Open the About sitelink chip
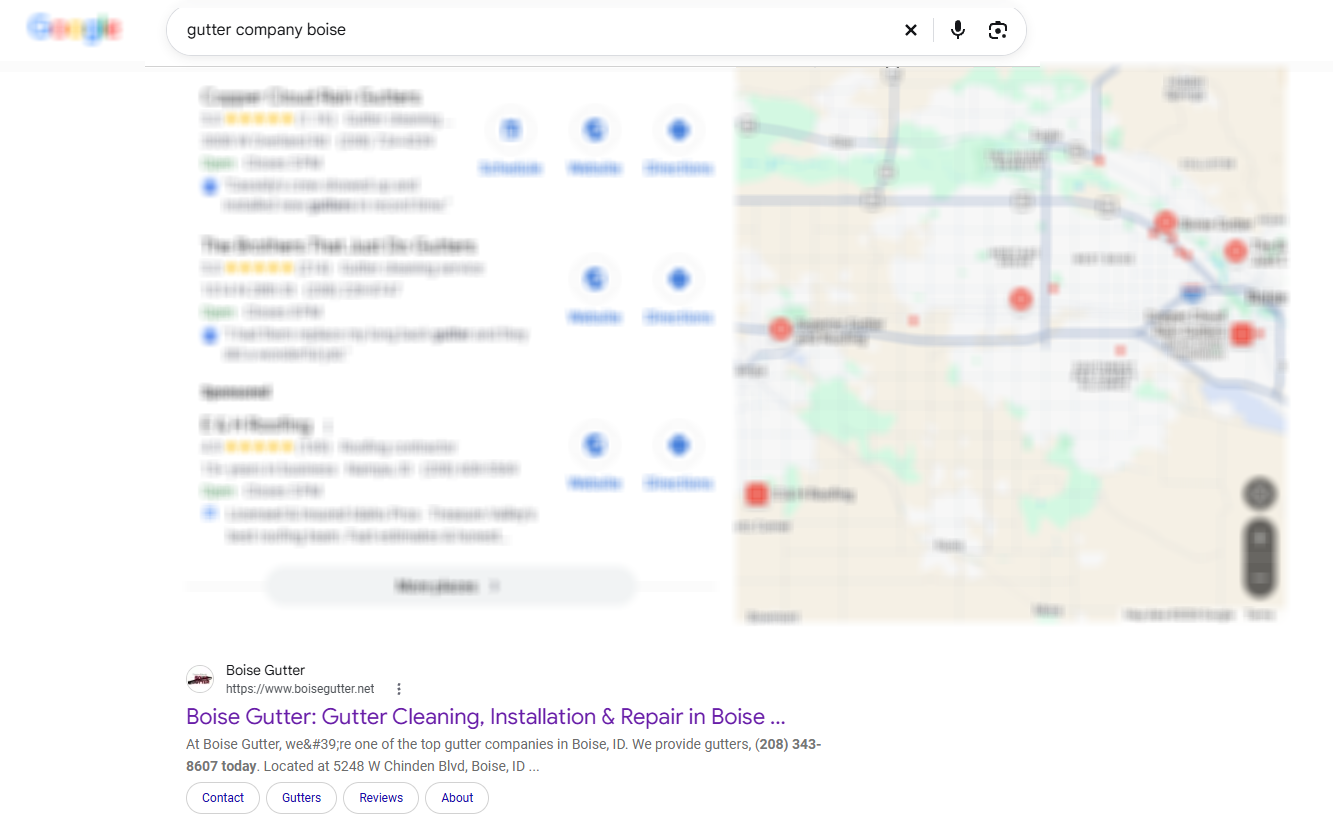The height and width of the screenshot is (831, 1333). tap(457, 798)
